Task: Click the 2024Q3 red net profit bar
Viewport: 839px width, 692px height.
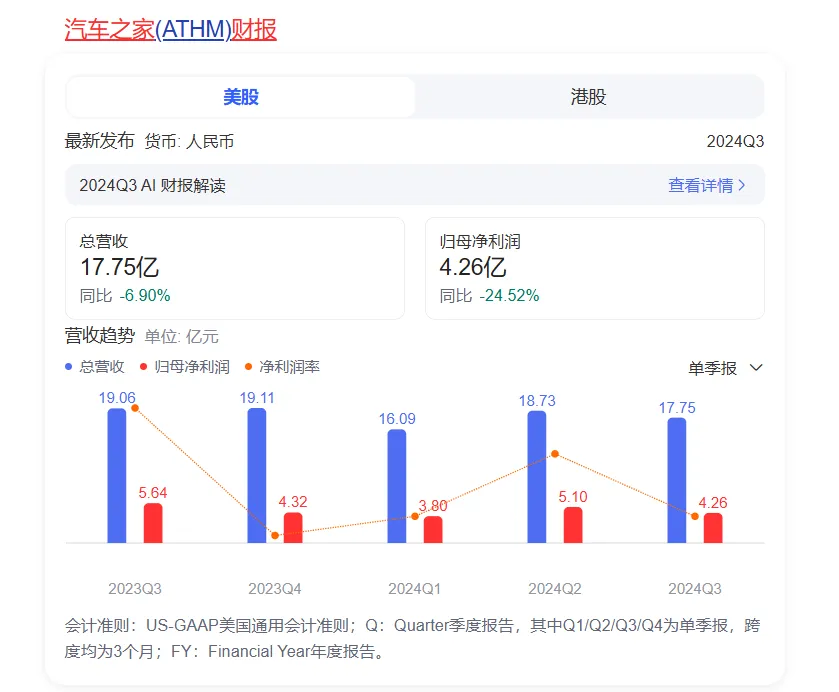Action: click(713, 528)
